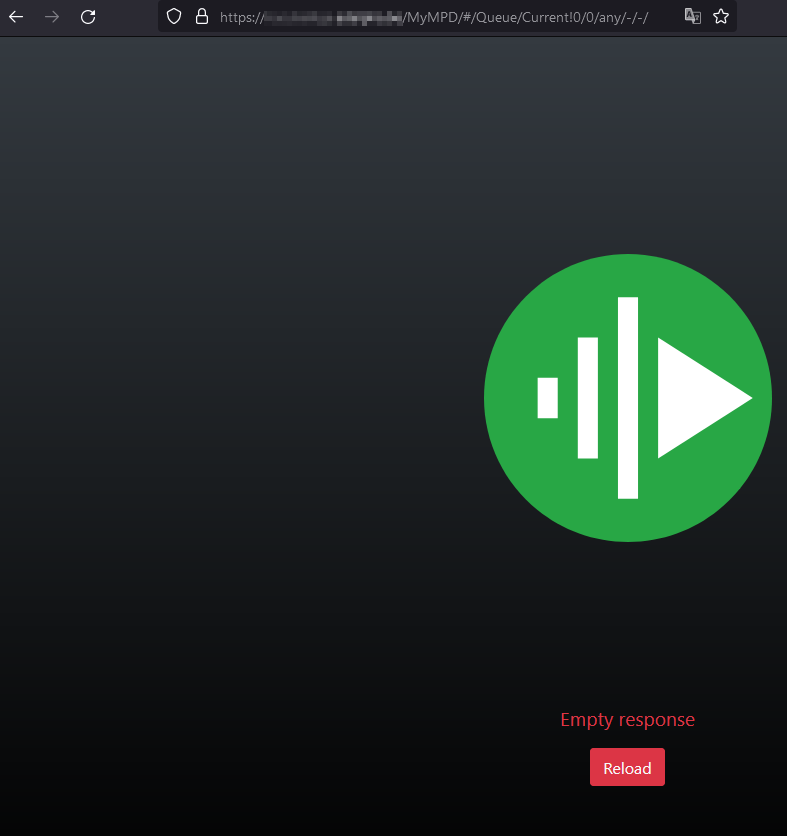This screenshot has height=836, width=787.
Task: Refresh page with browser reload icon
Action: (88, 17)
